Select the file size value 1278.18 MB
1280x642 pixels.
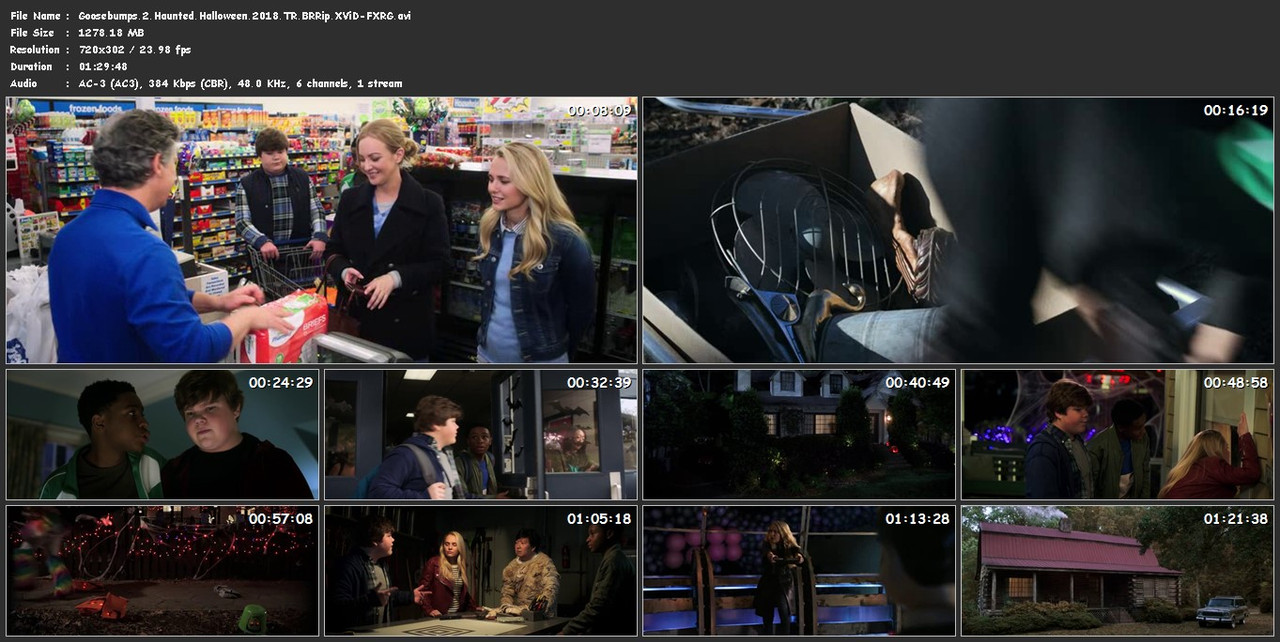coord(111,33)
